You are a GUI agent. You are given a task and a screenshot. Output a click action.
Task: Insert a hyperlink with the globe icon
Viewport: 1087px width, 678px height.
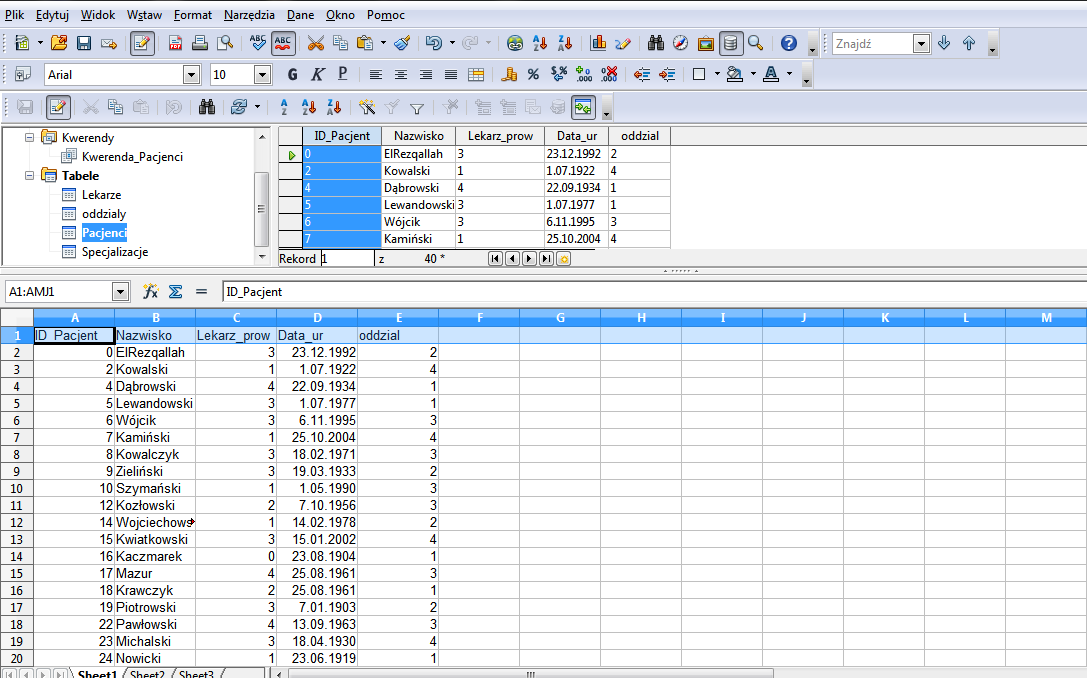coord(515,44)
